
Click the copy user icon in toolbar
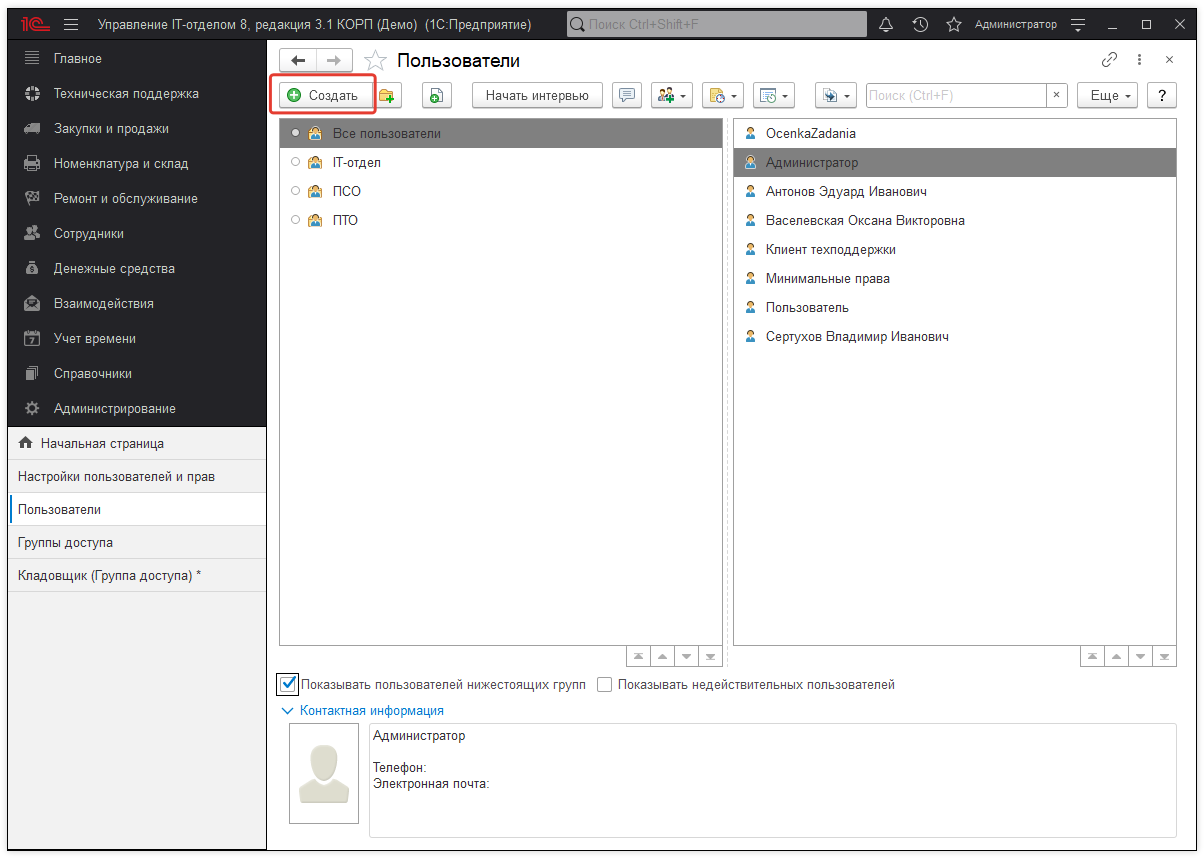click(x=436, y=96)
